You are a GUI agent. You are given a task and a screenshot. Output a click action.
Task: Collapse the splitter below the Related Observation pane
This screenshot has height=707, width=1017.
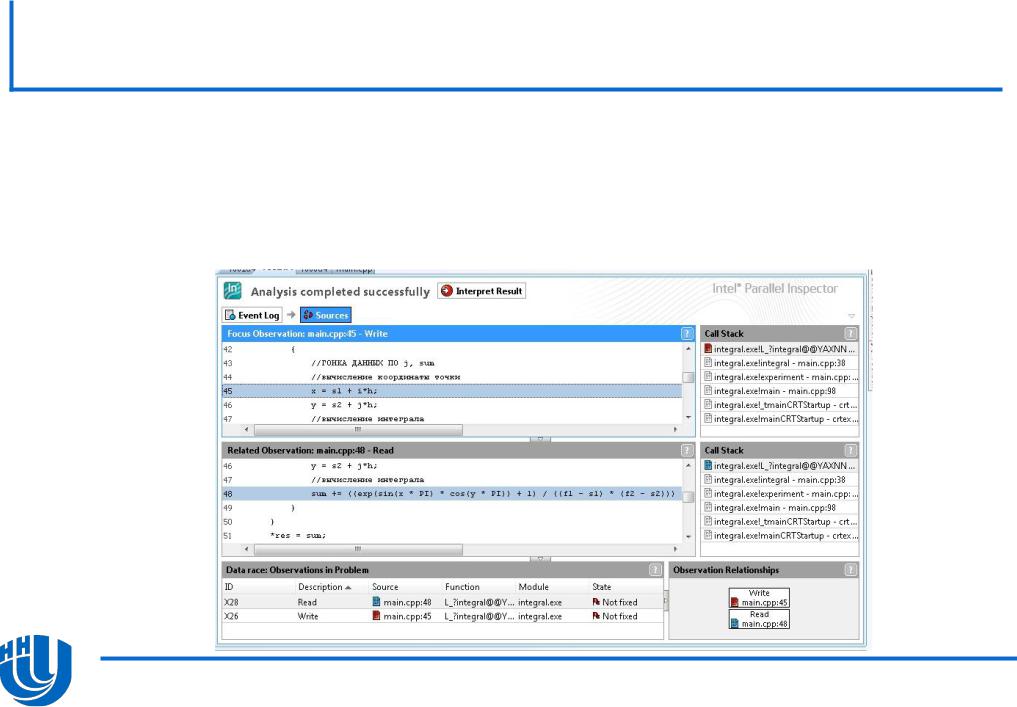pos(540,558)
